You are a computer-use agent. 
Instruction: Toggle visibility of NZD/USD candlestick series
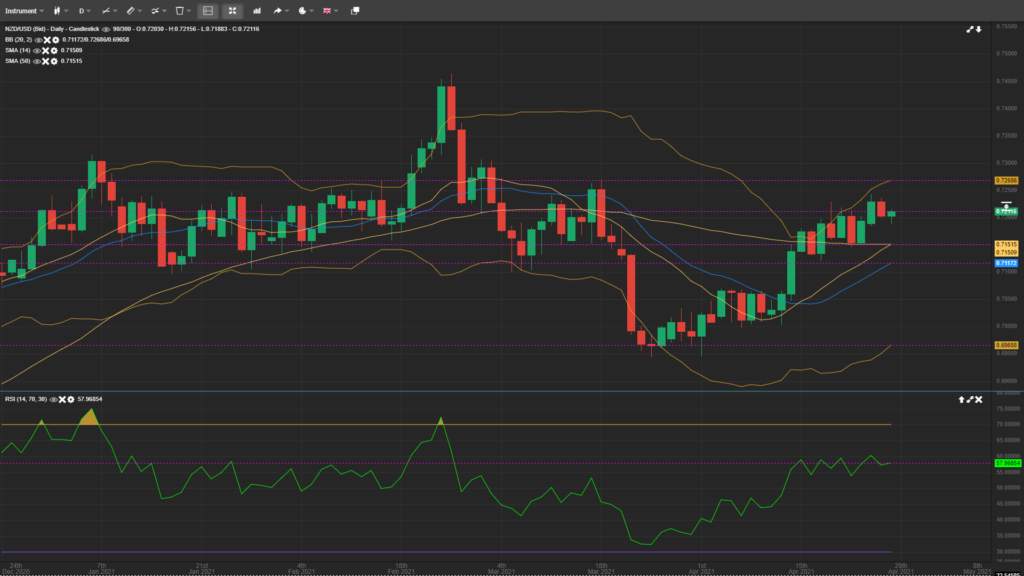pyautogui.click(x=106, y=29)
